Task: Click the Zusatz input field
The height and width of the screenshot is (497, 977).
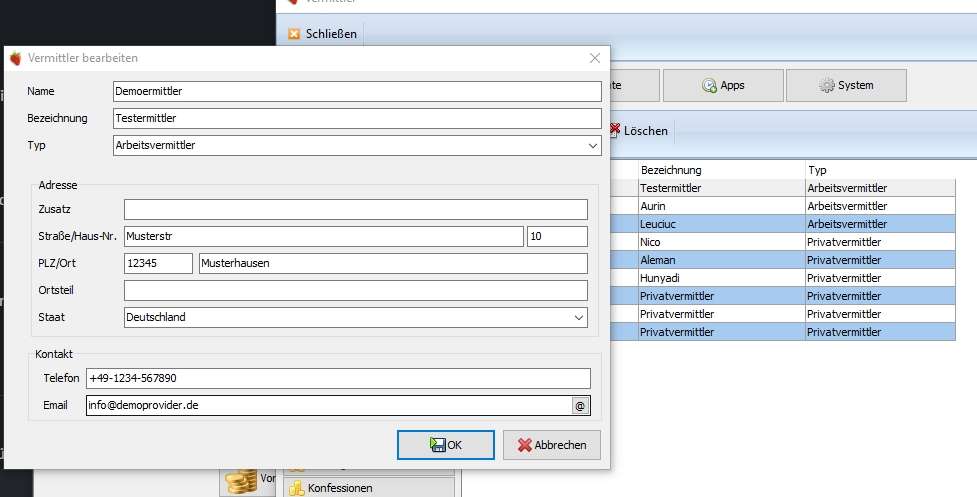Action: [356, 209]
